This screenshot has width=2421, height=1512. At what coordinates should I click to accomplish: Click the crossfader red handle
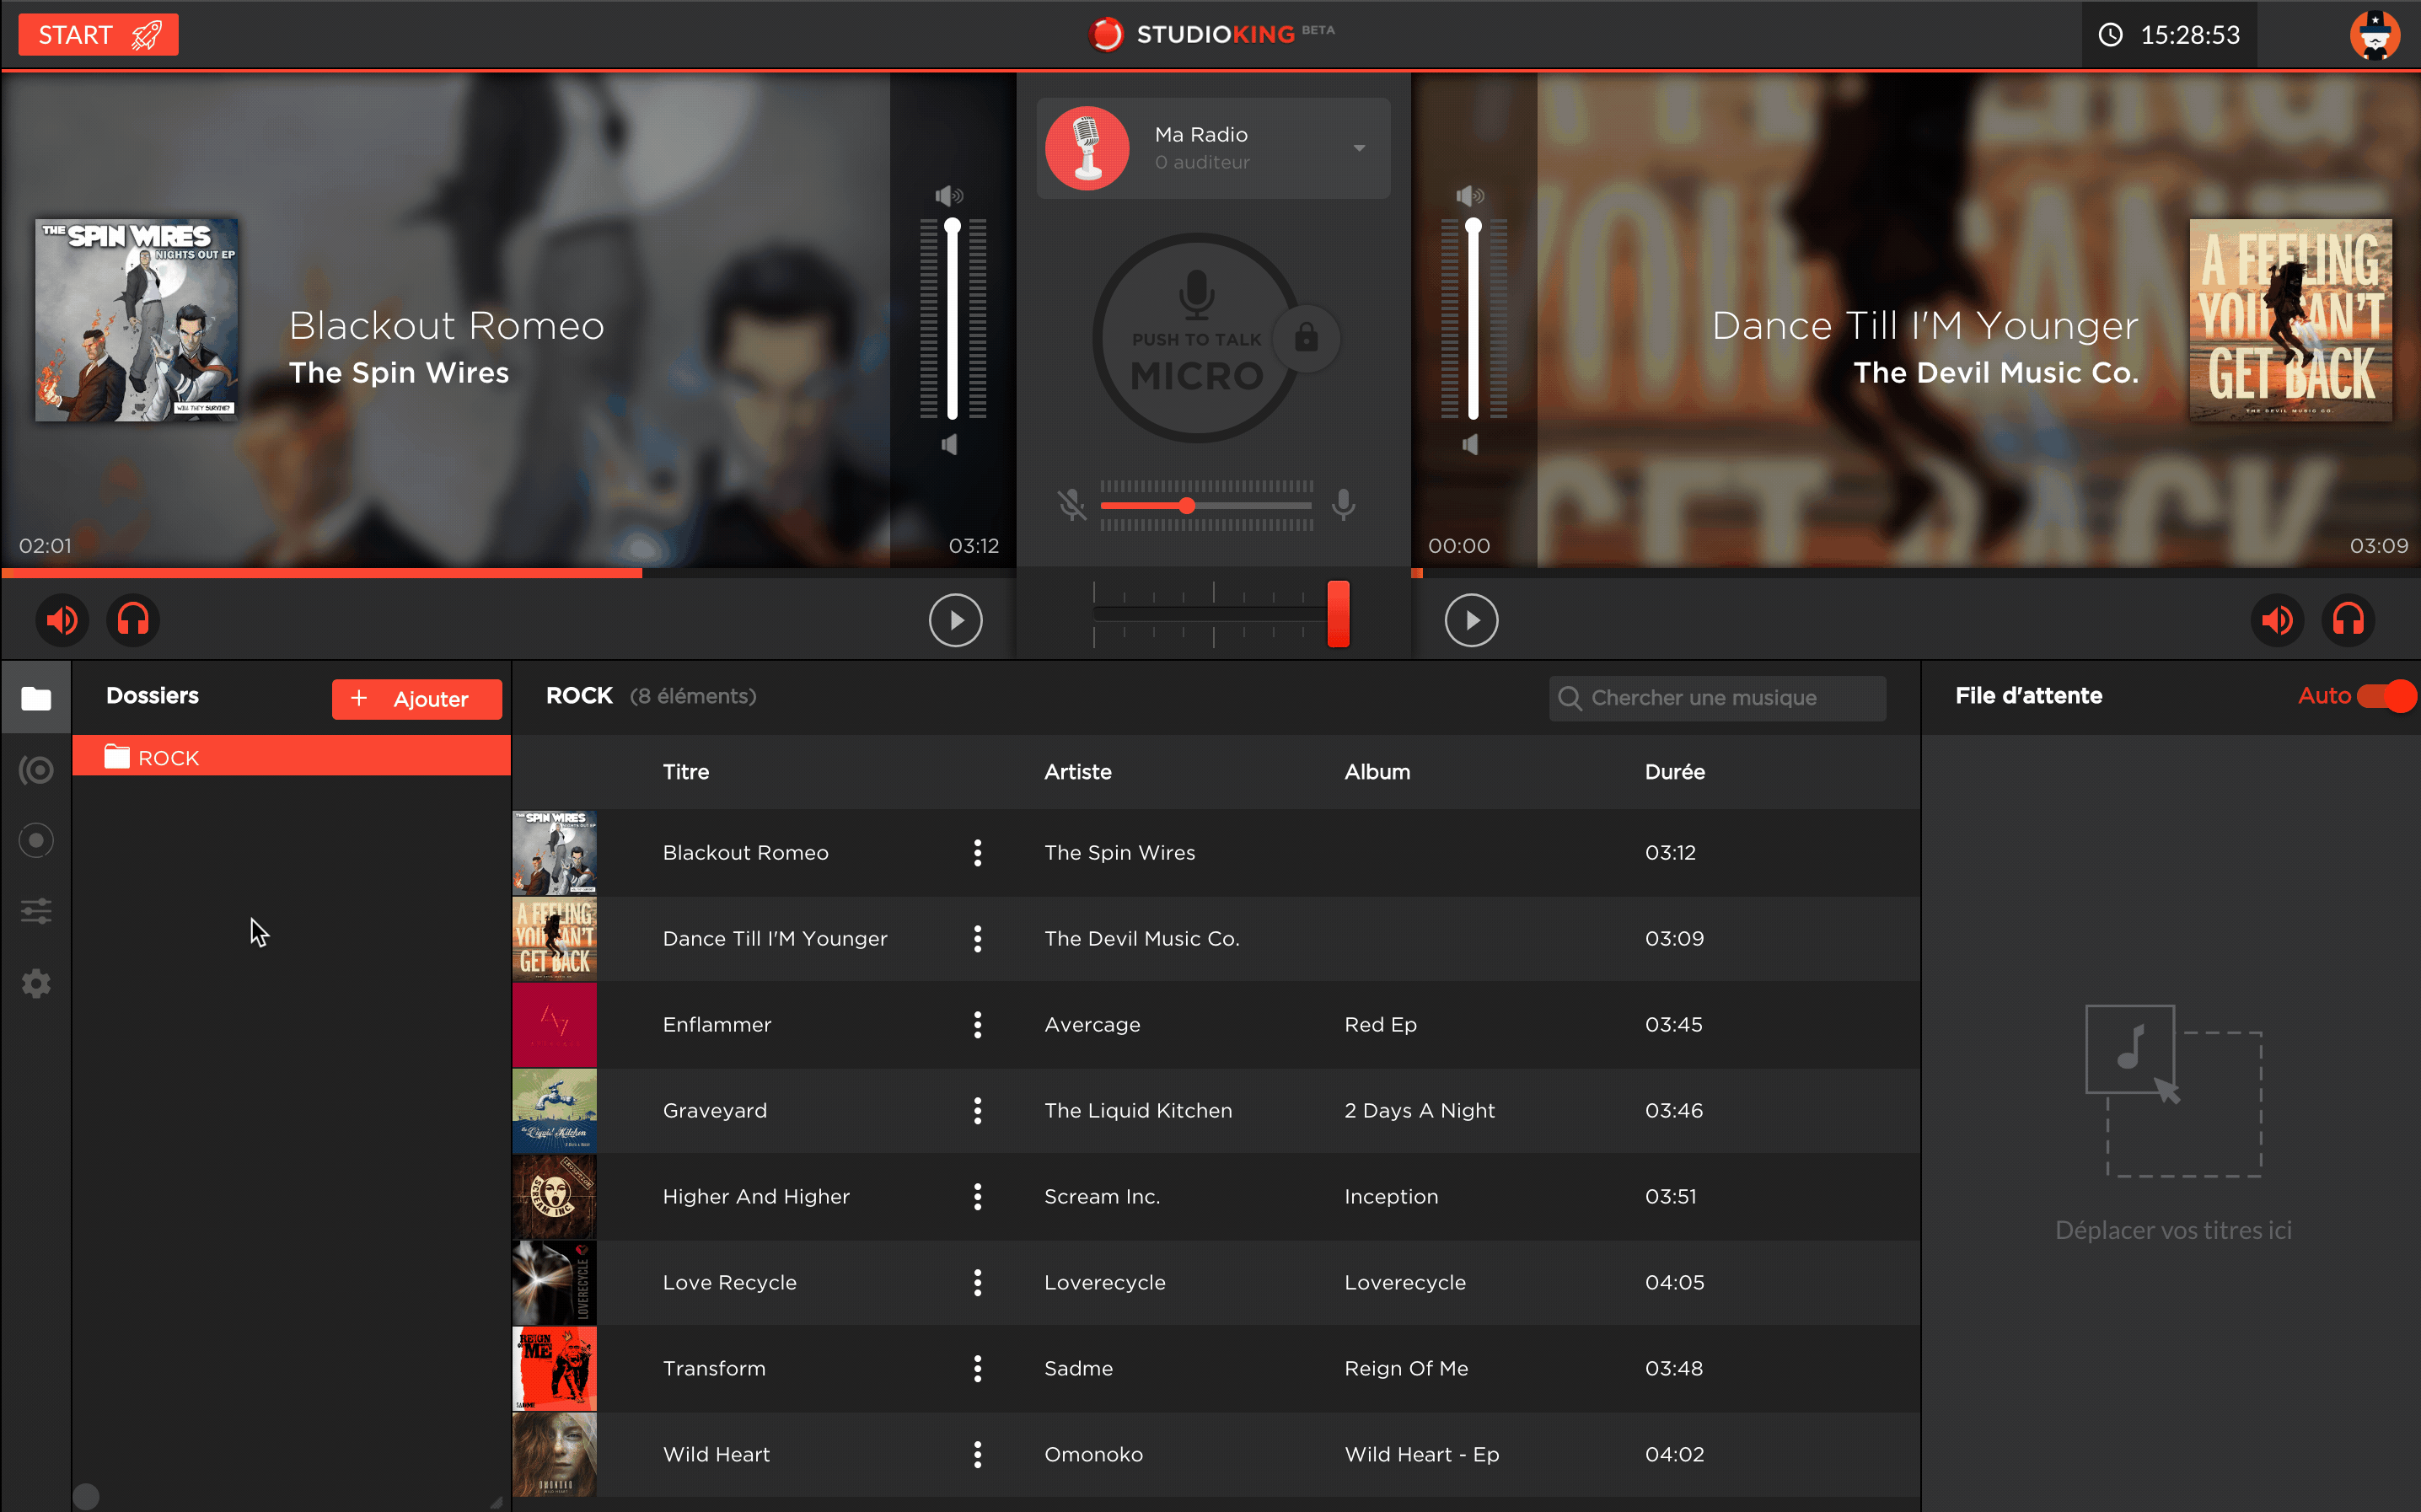point(1338,613)
